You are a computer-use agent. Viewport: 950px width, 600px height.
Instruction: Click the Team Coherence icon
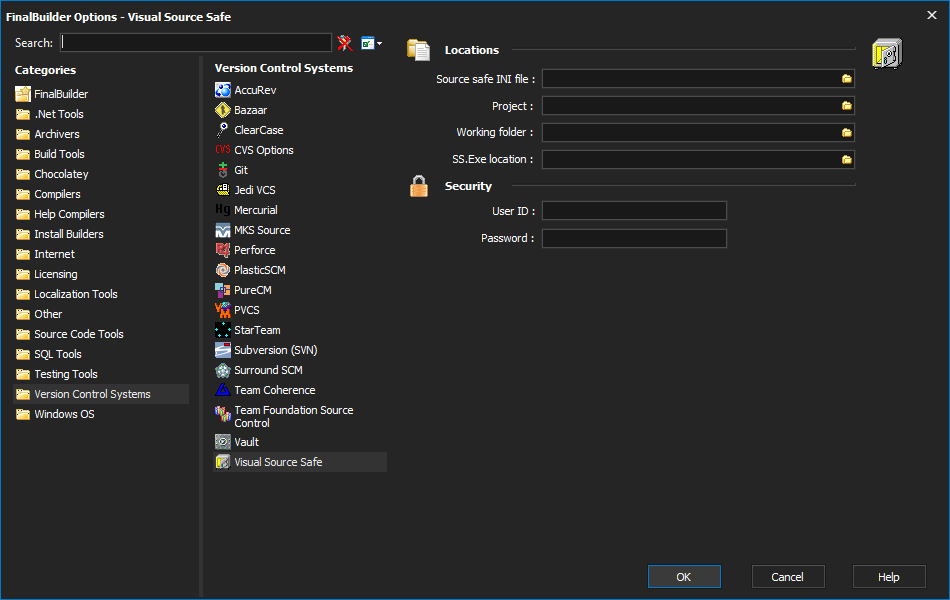point(223,390)
